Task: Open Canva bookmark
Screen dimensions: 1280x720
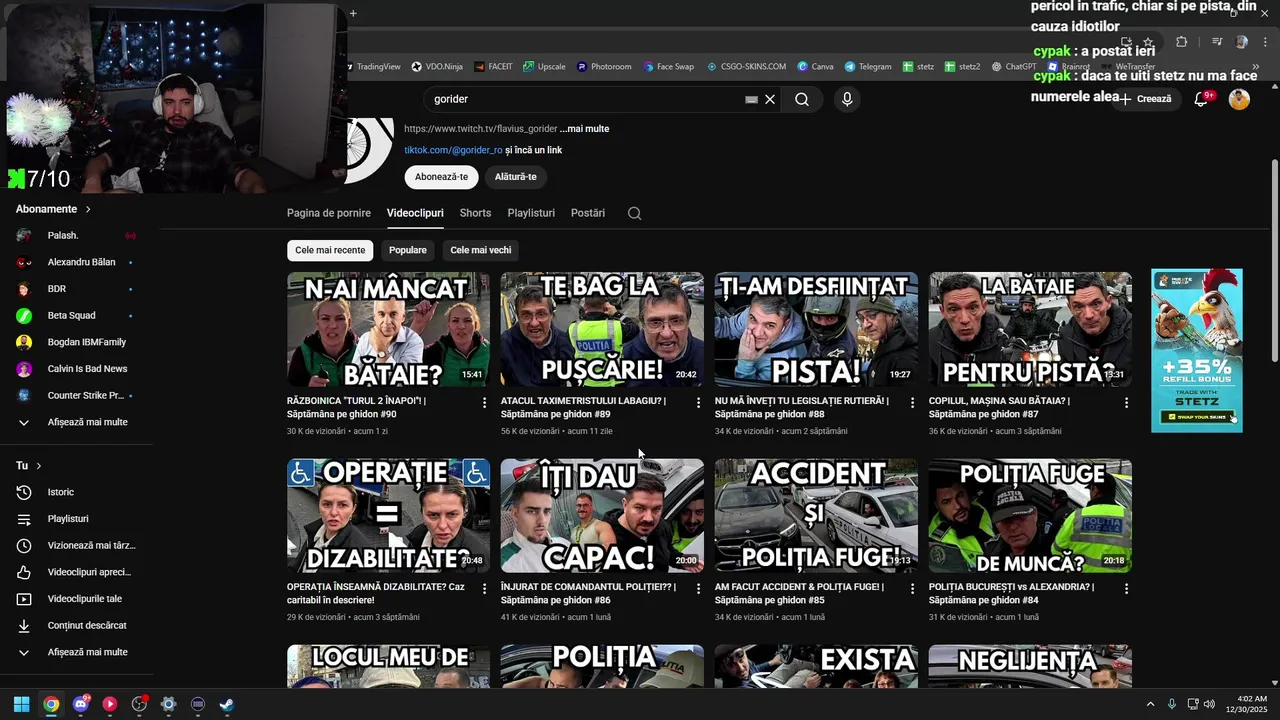Action: pos(815,67)
